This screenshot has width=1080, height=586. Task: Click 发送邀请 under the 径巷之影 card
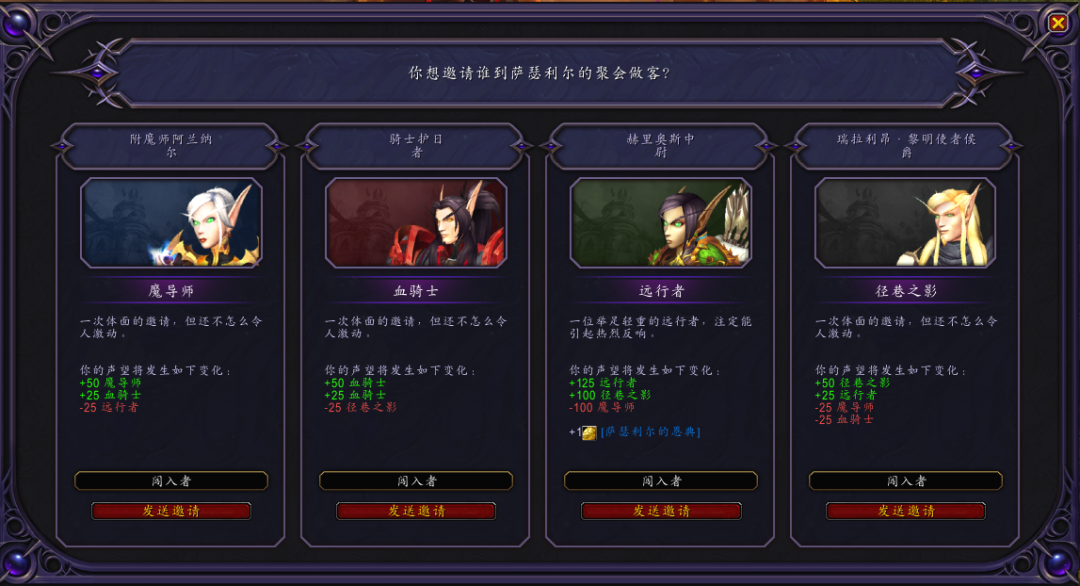click(906, 511)
